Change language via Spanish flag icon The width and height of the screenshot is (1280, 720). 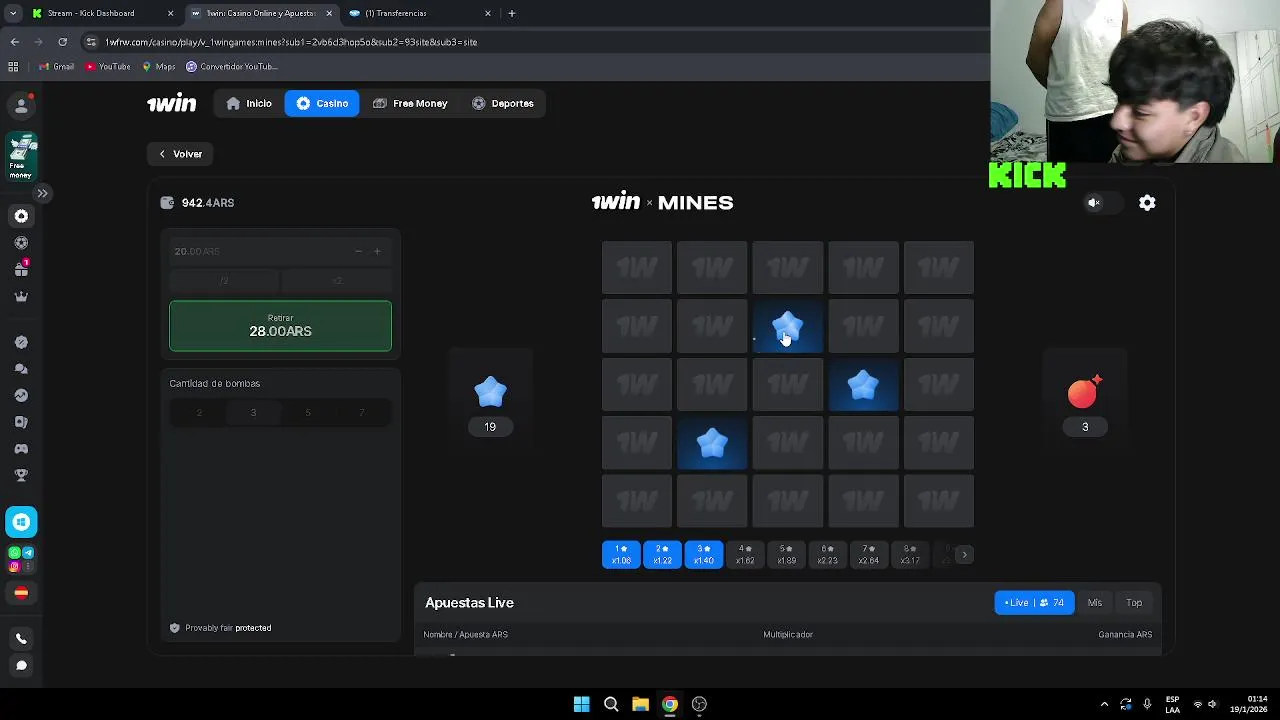(x=21, y=593)
